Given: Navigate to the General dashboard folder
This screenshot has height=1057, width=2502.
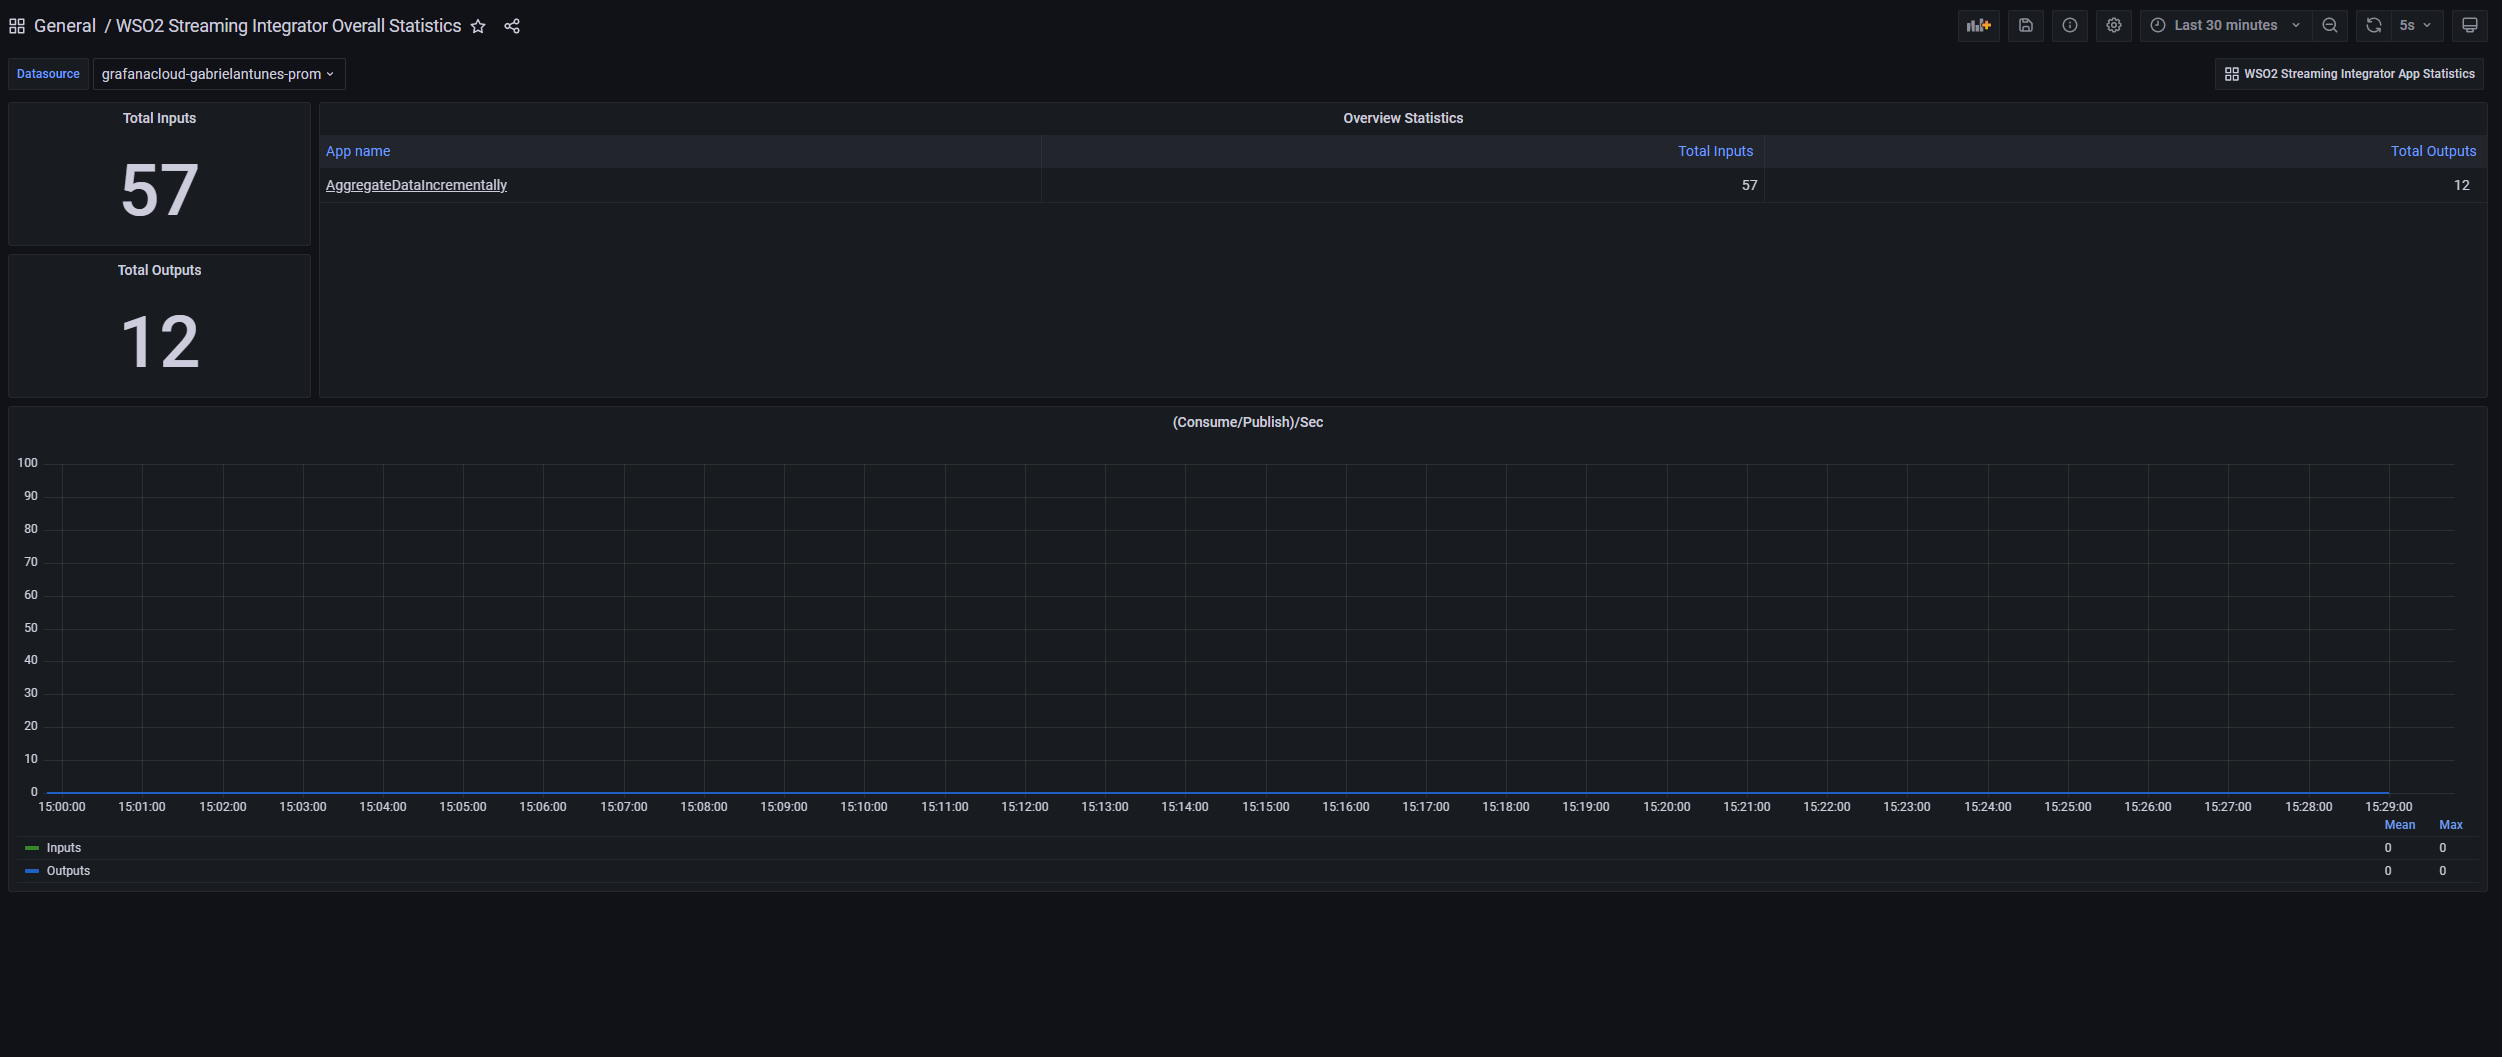Looking at the screenshot, I should [66, 25].
